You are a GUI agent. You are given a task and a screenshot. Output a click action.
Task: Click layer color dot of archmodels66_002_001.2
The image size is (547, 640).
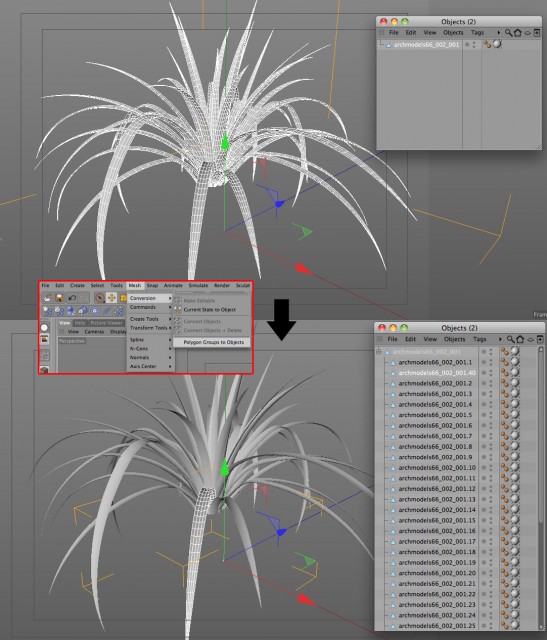484,383
